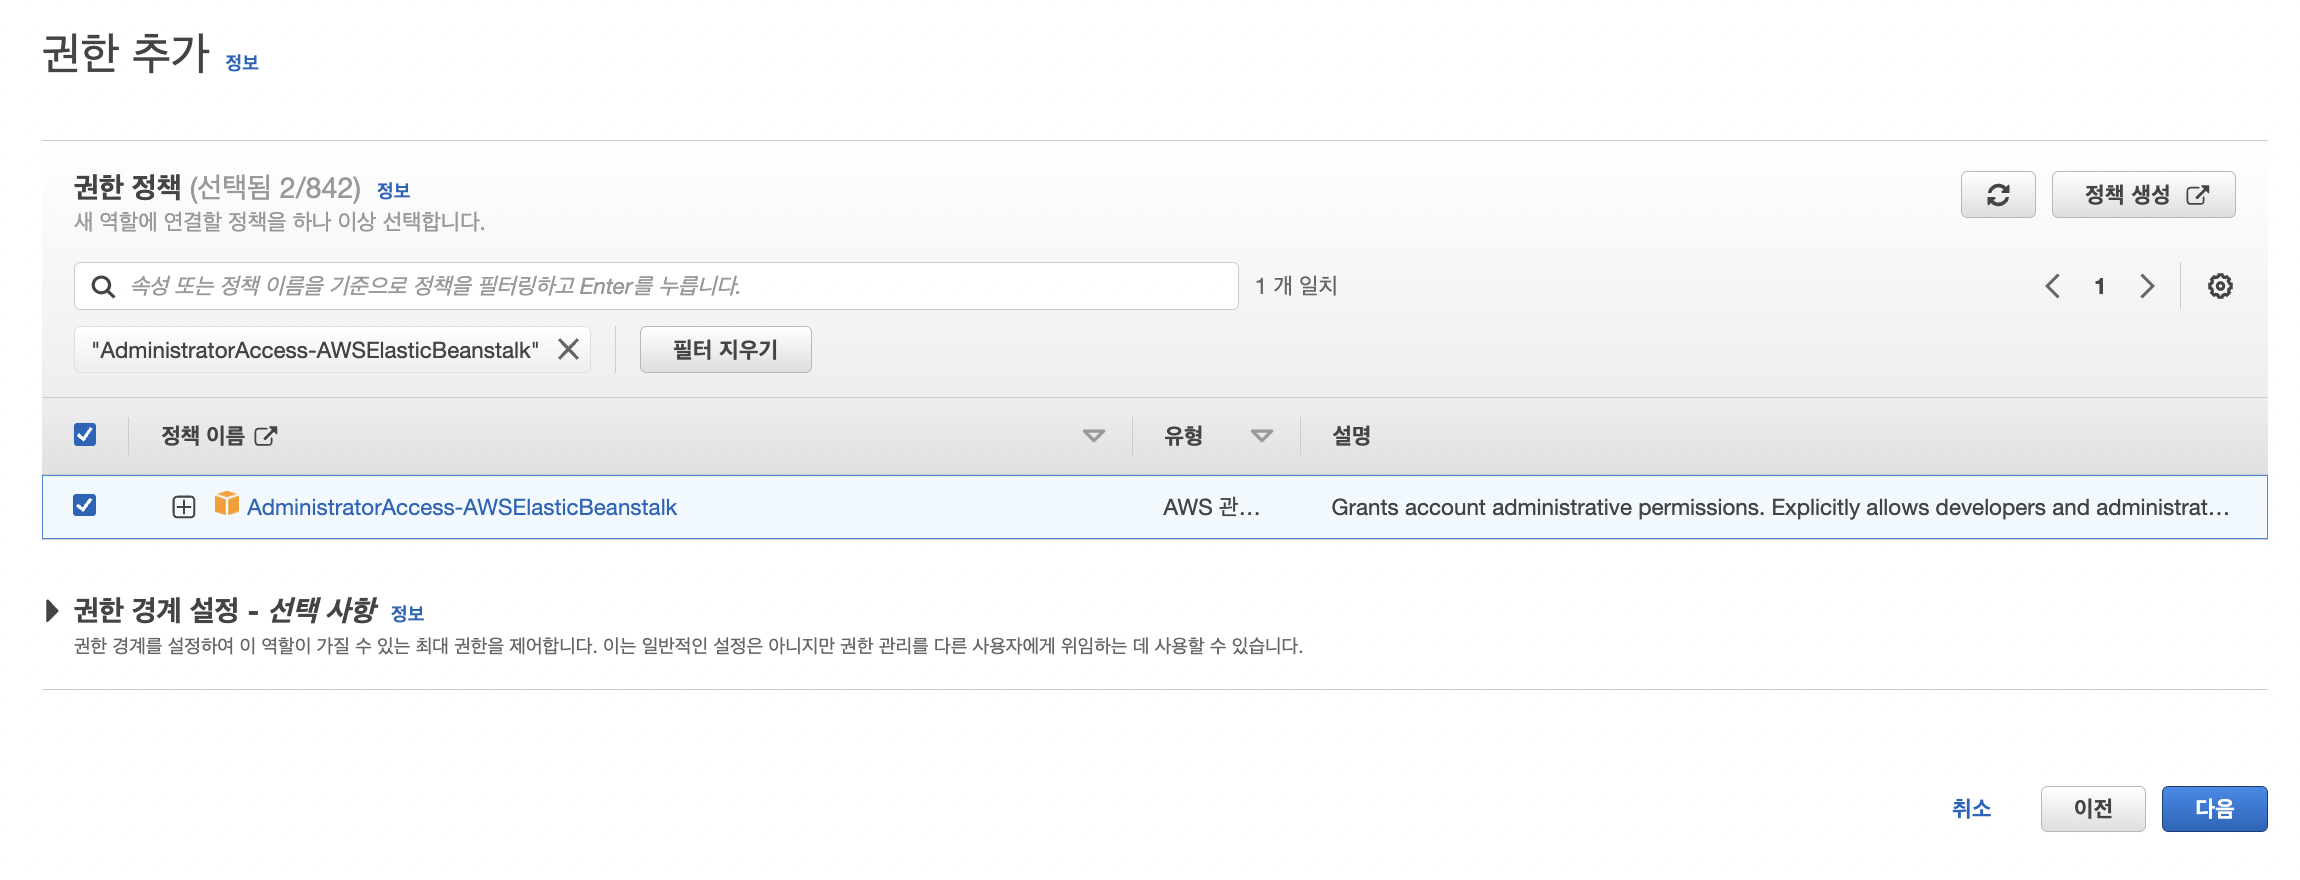Click the 유형 column header label
Viewport: 2300px width, 880px height.
[1183, 436]
